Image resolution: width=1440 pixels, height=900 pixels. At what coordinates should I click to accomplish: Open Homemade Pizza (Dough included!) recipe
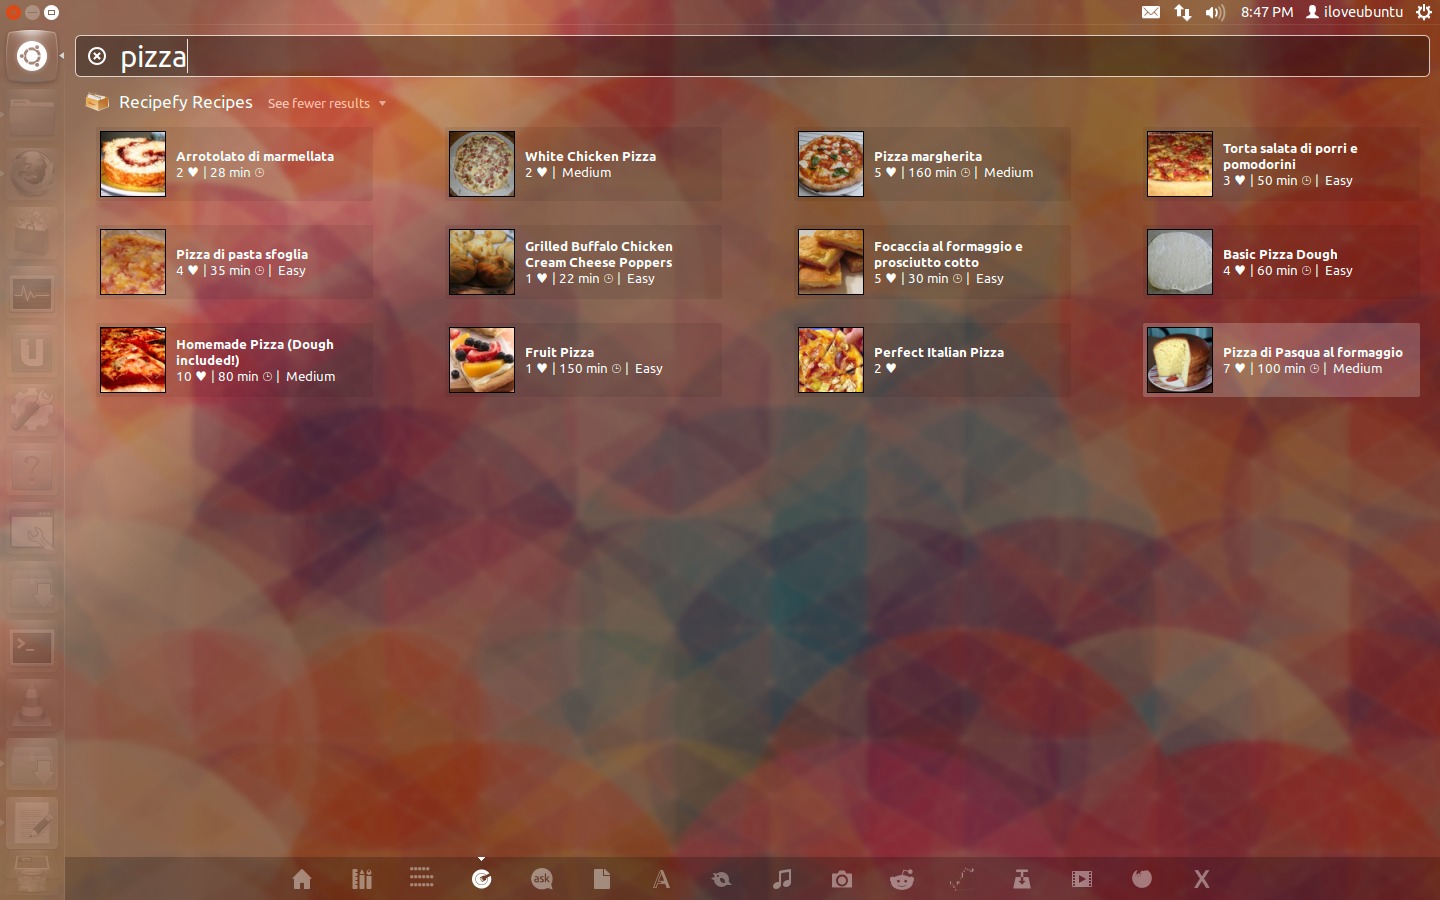[x=236, y=360]
